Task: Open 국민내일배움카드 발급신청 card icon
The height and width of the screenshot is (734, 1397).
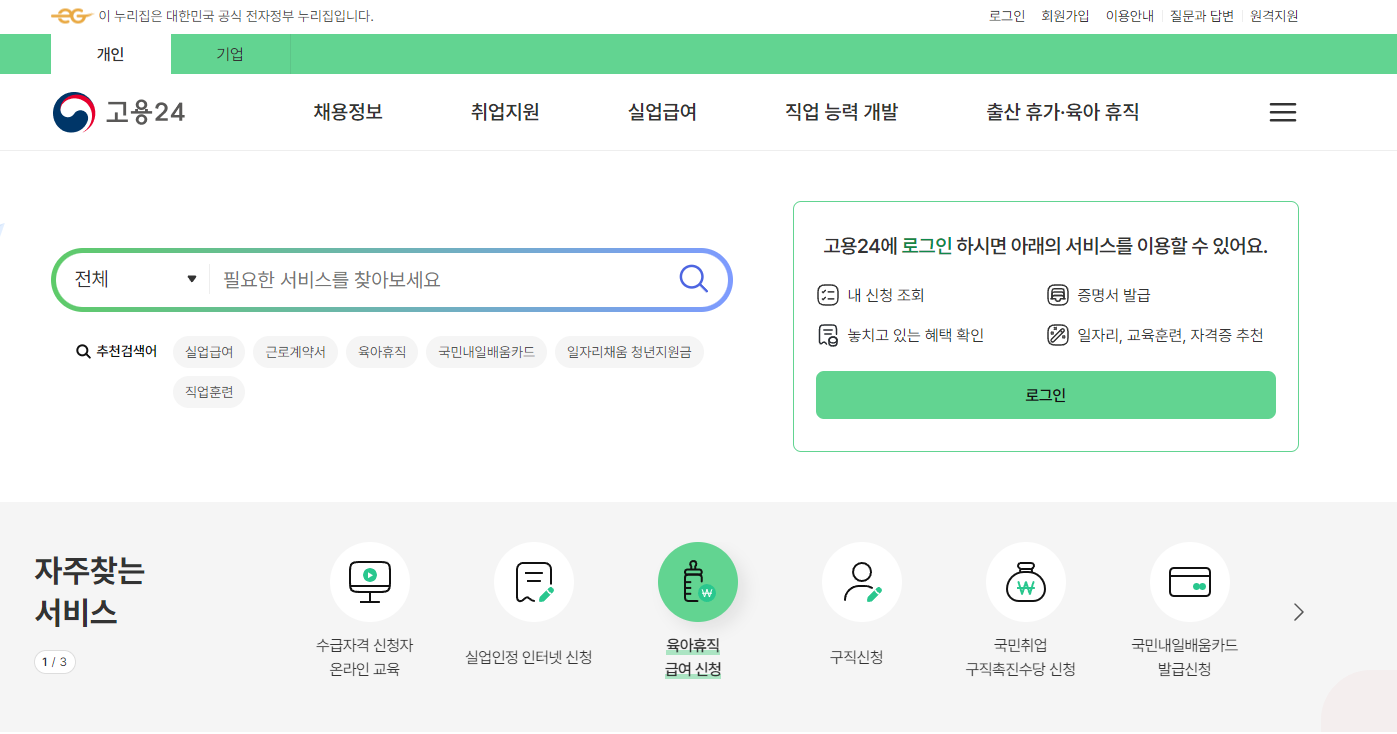Action: click(x=1190, y=582)
